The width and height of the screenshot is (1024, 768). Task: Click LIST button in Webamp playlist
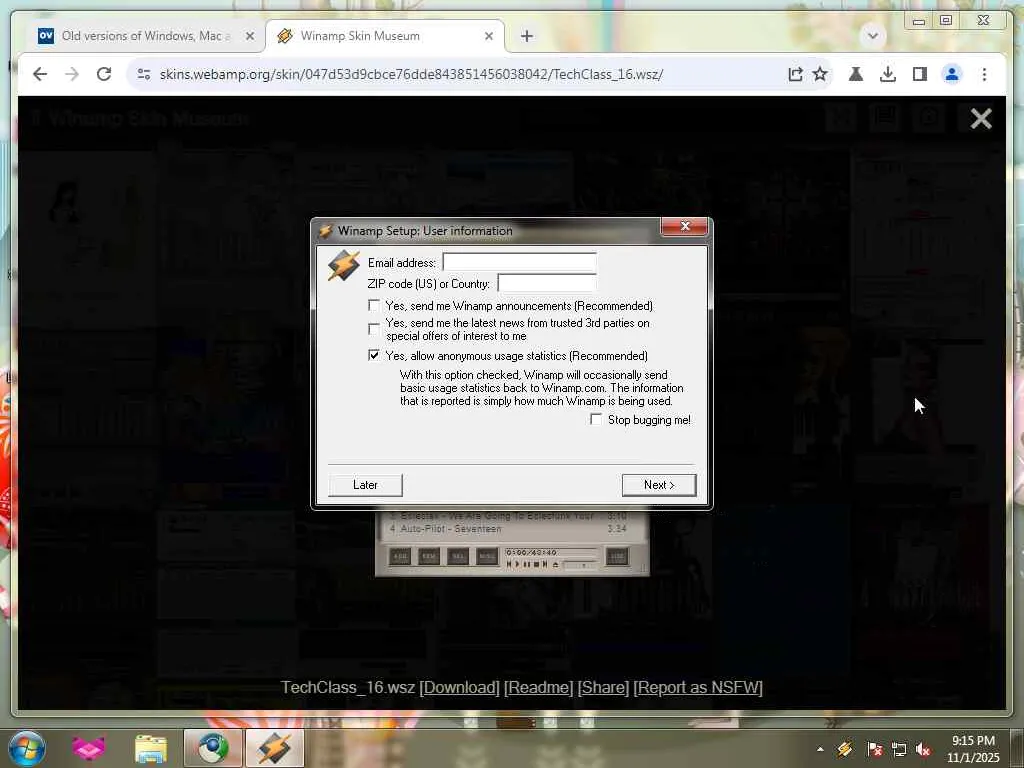[616, 556]
